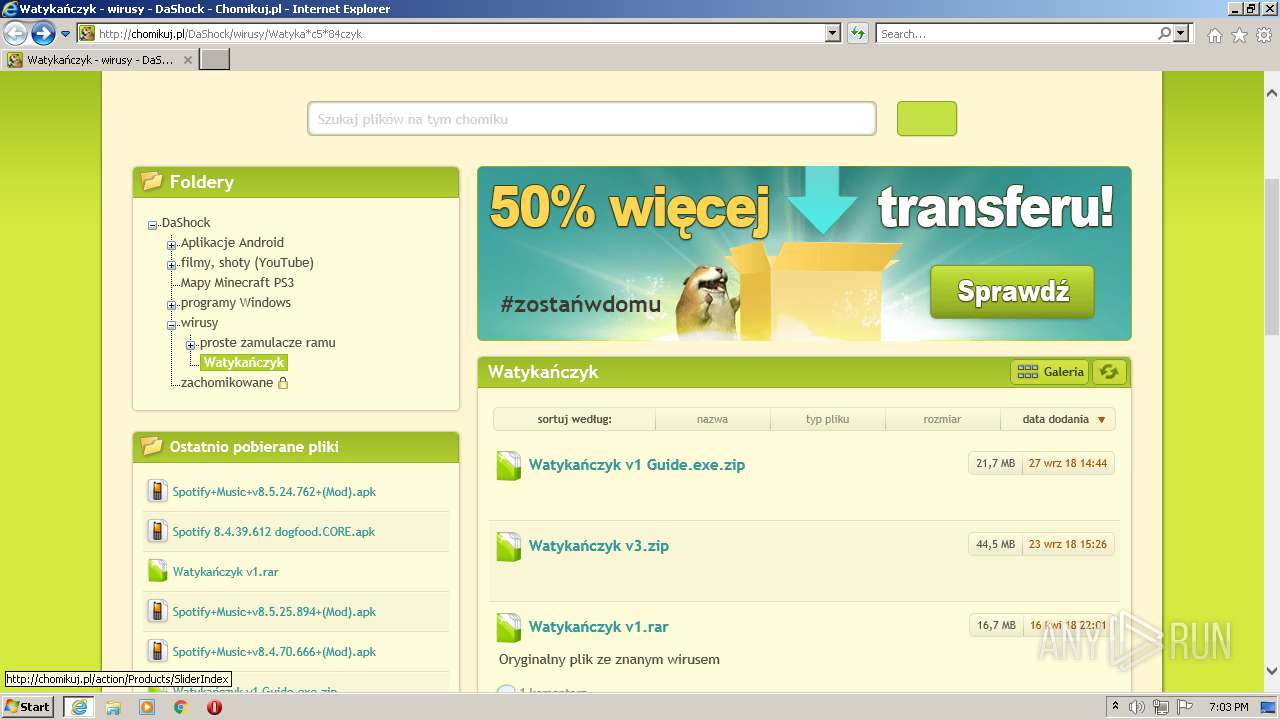Show hidden tray icons arrow
The image size is (1280, 720).
(x=1116, y=707)
